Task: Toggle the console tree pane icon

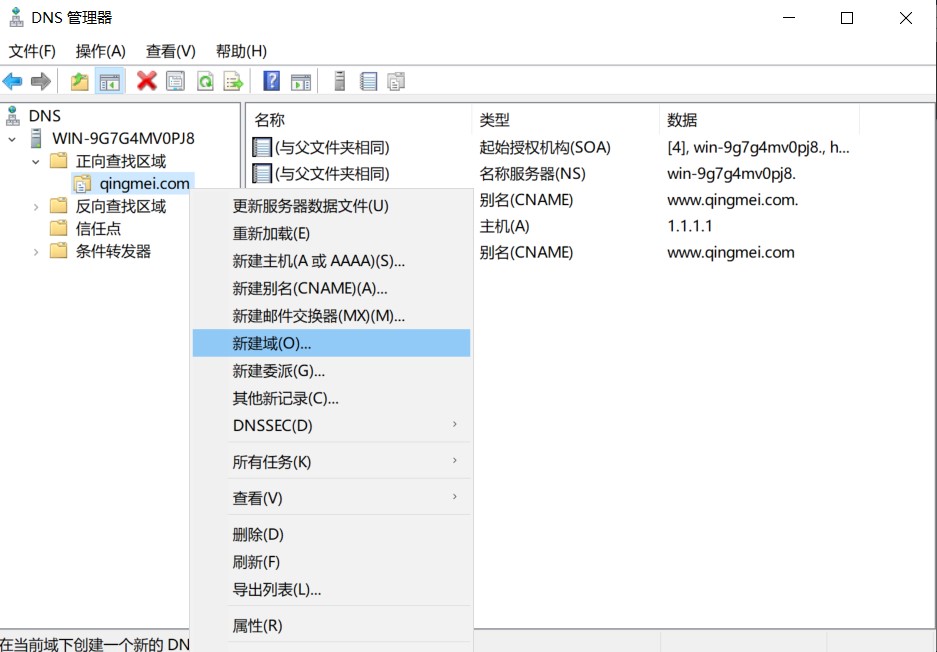Action: 109,81
